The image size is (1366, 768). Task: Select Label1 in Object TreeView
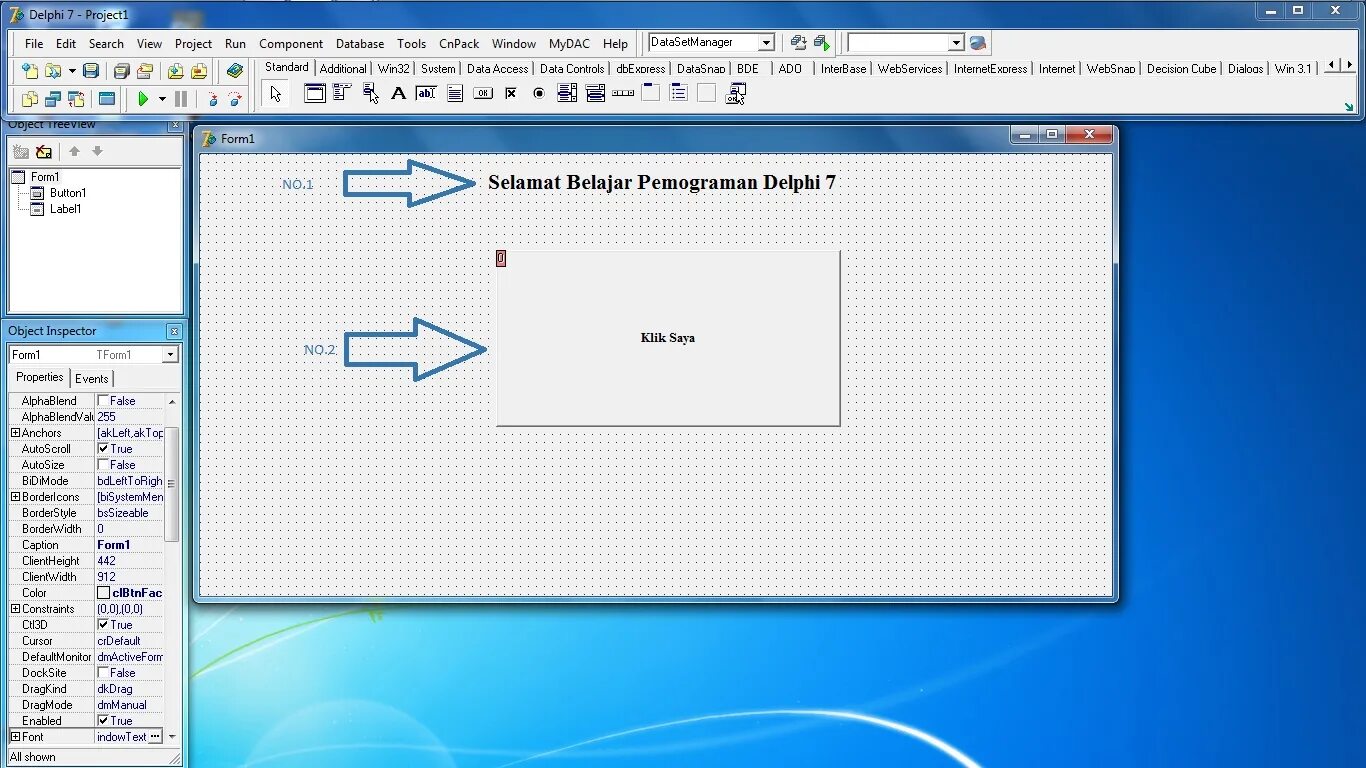66,209
